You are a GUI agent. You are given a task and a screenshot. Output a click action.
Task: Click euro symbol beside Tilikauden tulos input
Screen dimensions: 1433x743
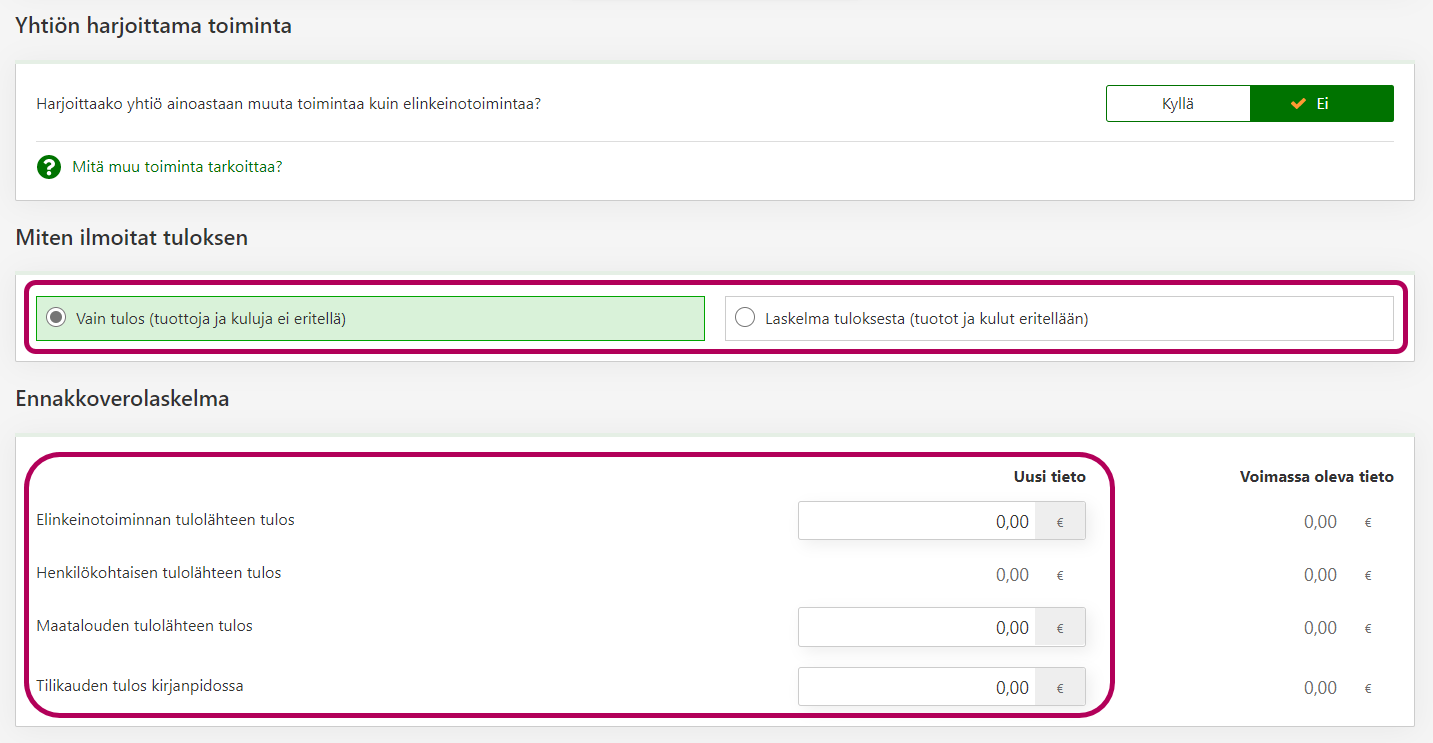tap(1060, 687)
